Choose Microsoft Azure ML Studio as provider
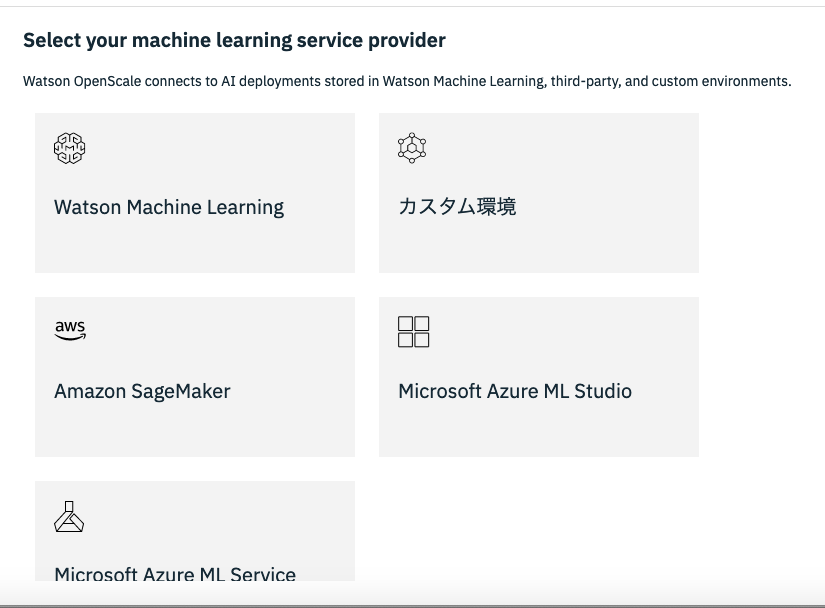825x608 pixels. [x=539, y=376]
